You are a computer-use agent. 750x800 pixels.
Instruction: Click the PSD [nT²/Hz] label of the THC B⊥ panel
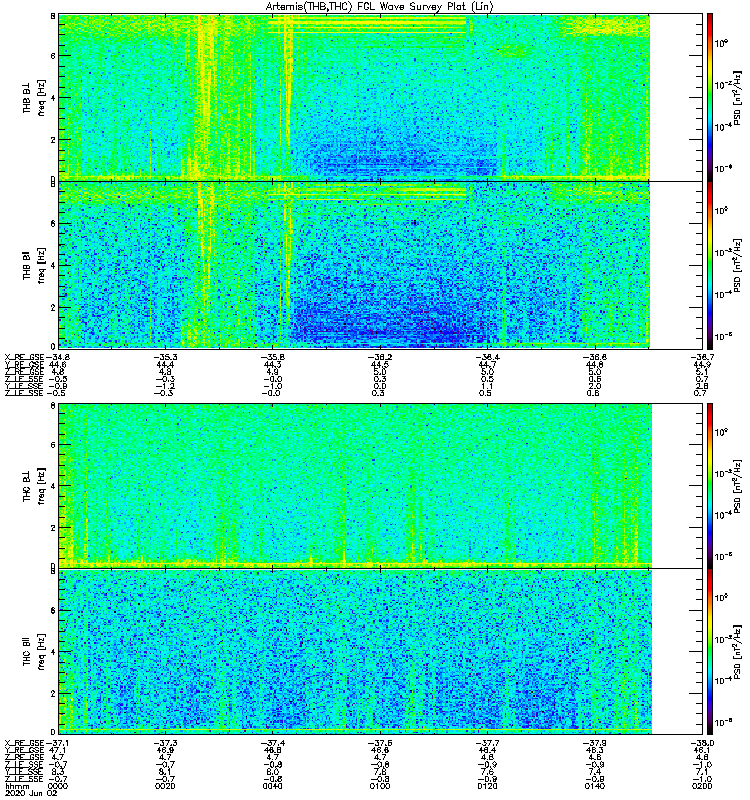pyautogui.click(x=737, y=486)
